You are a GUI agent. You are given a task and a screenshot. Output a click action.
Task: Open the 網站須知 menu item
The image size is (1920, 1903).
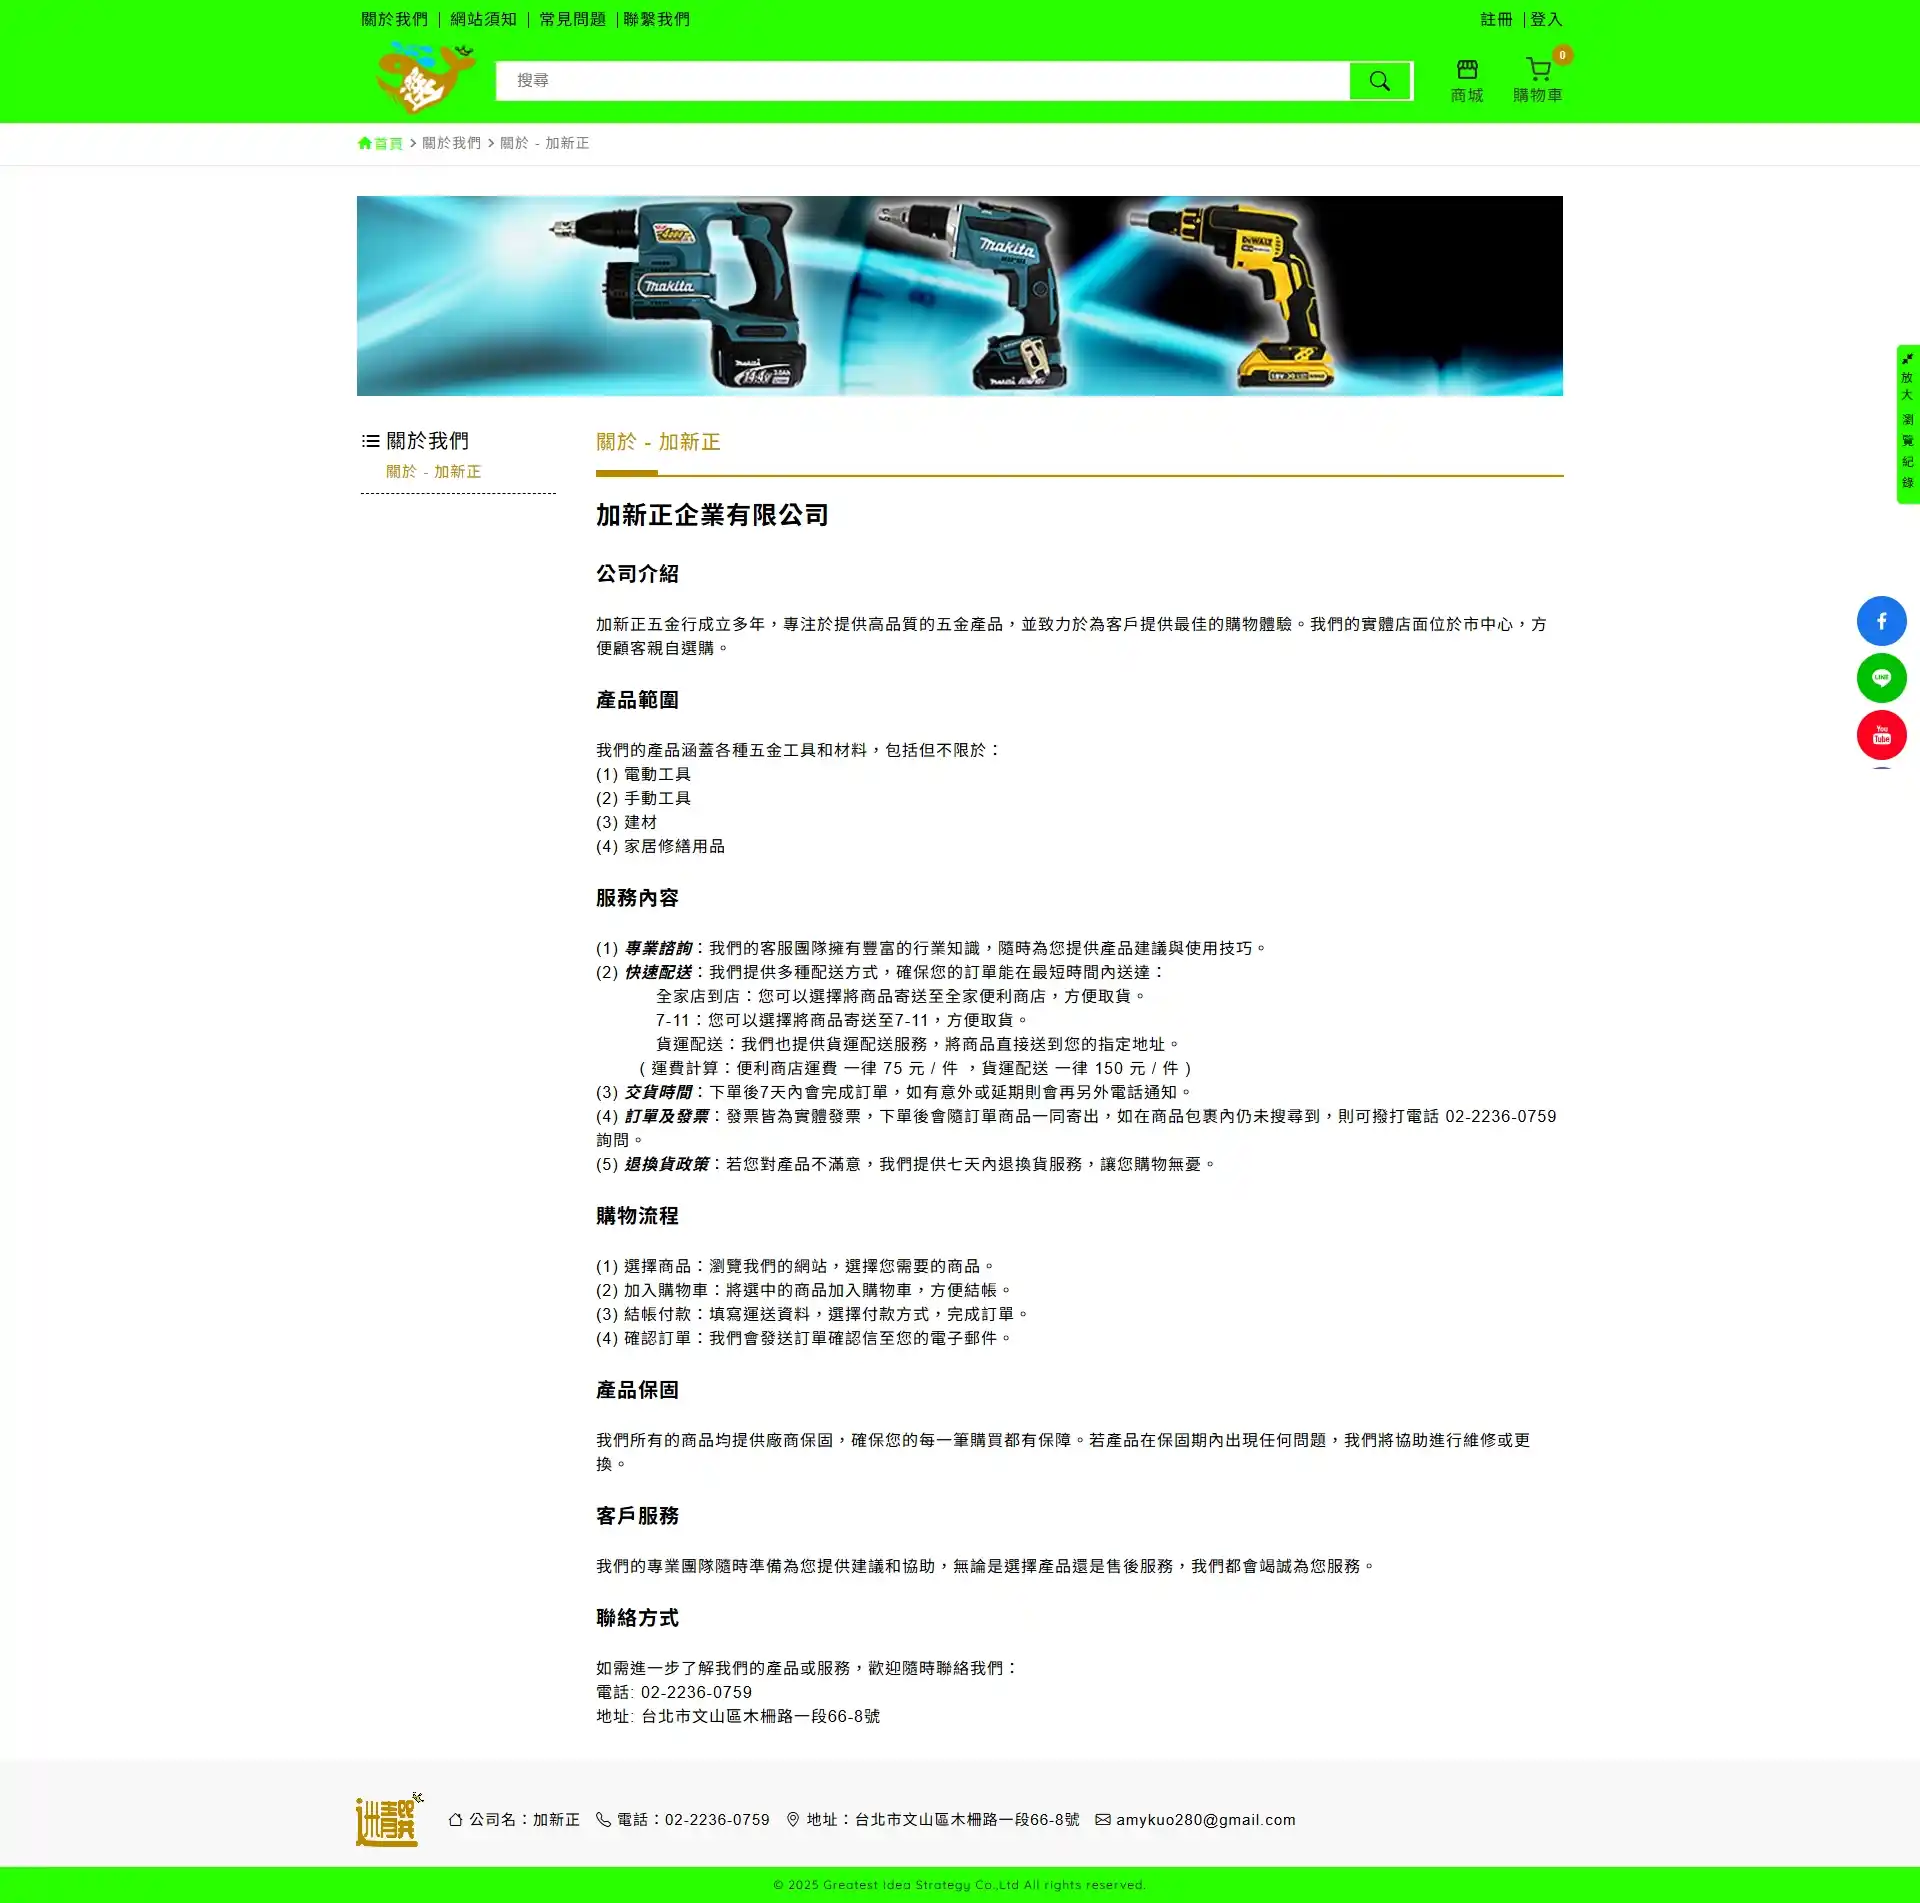coord(483,19)
